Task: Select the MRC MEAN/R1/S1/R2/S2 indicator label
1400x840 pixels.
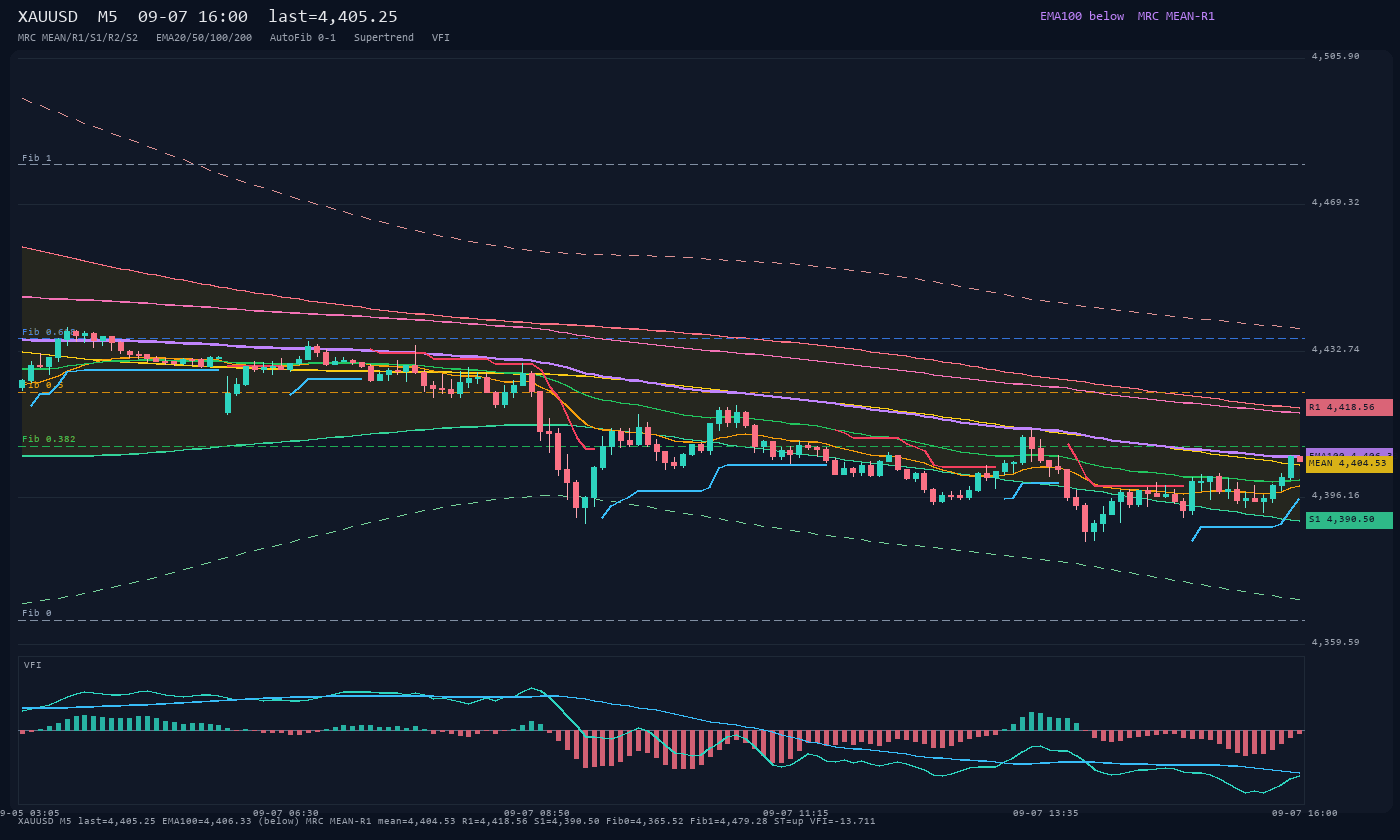Action: [x=78, y=38]
